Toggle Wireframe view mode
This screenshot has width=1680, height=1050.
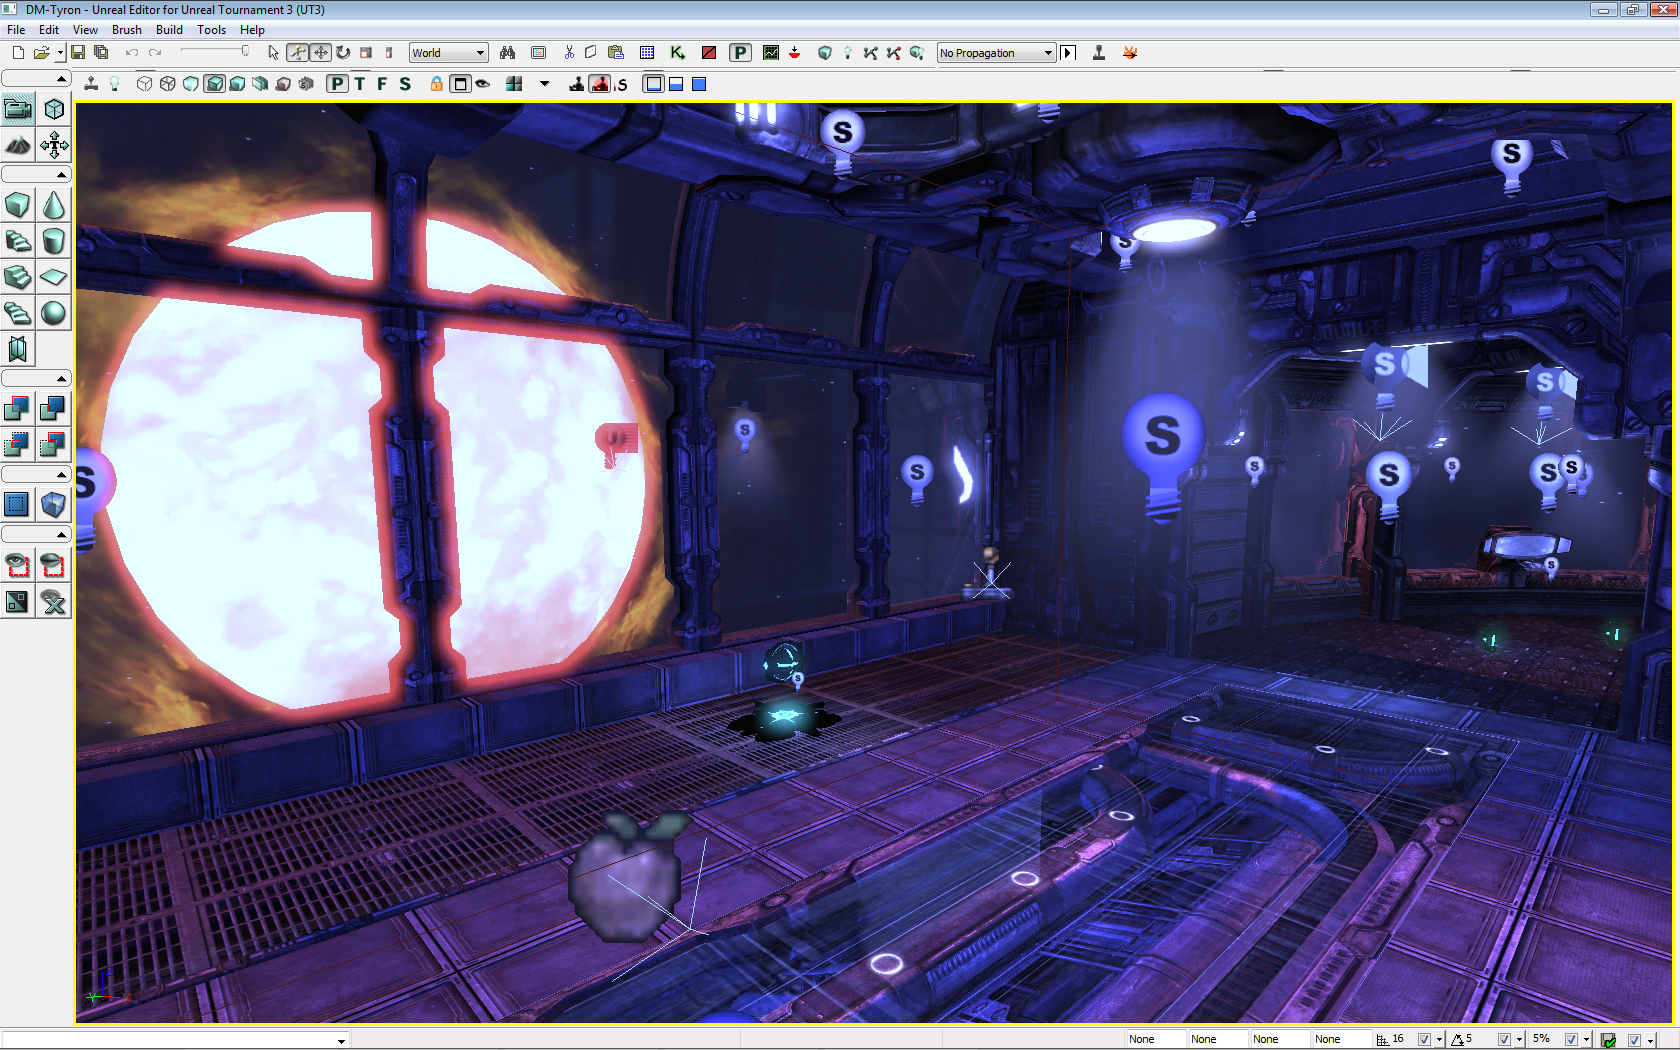(168, 84)
